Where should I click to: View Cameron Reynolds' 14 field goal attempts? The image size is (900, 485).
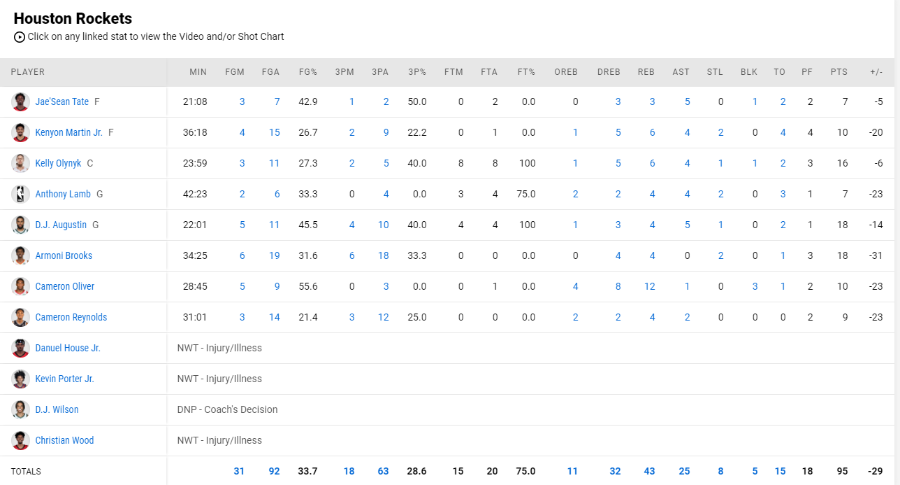tap(274, 317)
